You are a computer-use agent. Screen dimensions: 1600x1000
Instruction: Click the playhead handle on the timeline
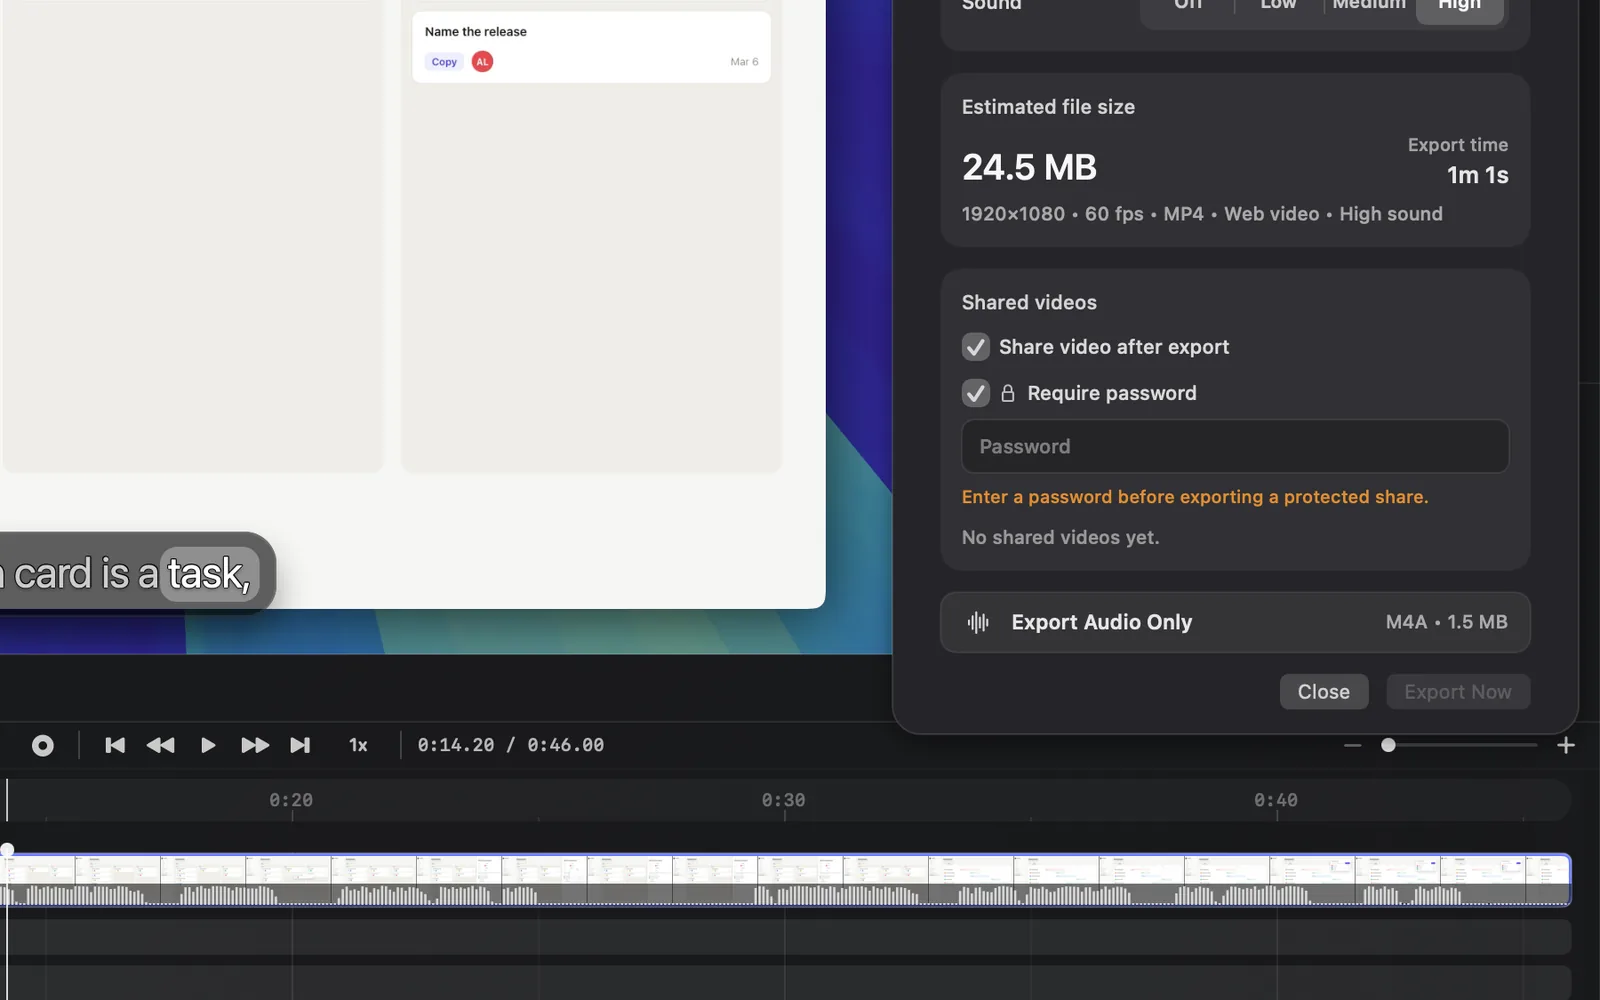pyautogui.click(x=7, y=850)
